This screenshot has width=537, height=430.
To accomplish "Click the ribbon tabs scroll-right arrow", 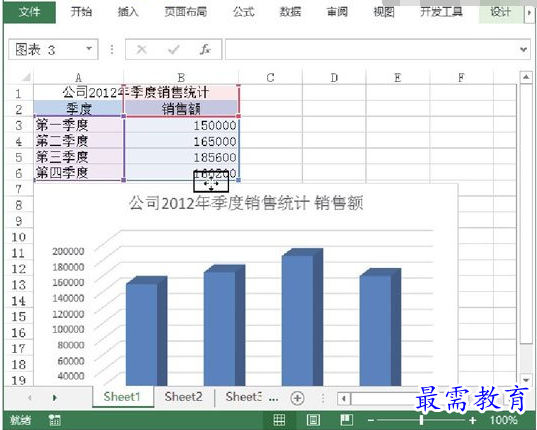I will pos(529,13).
